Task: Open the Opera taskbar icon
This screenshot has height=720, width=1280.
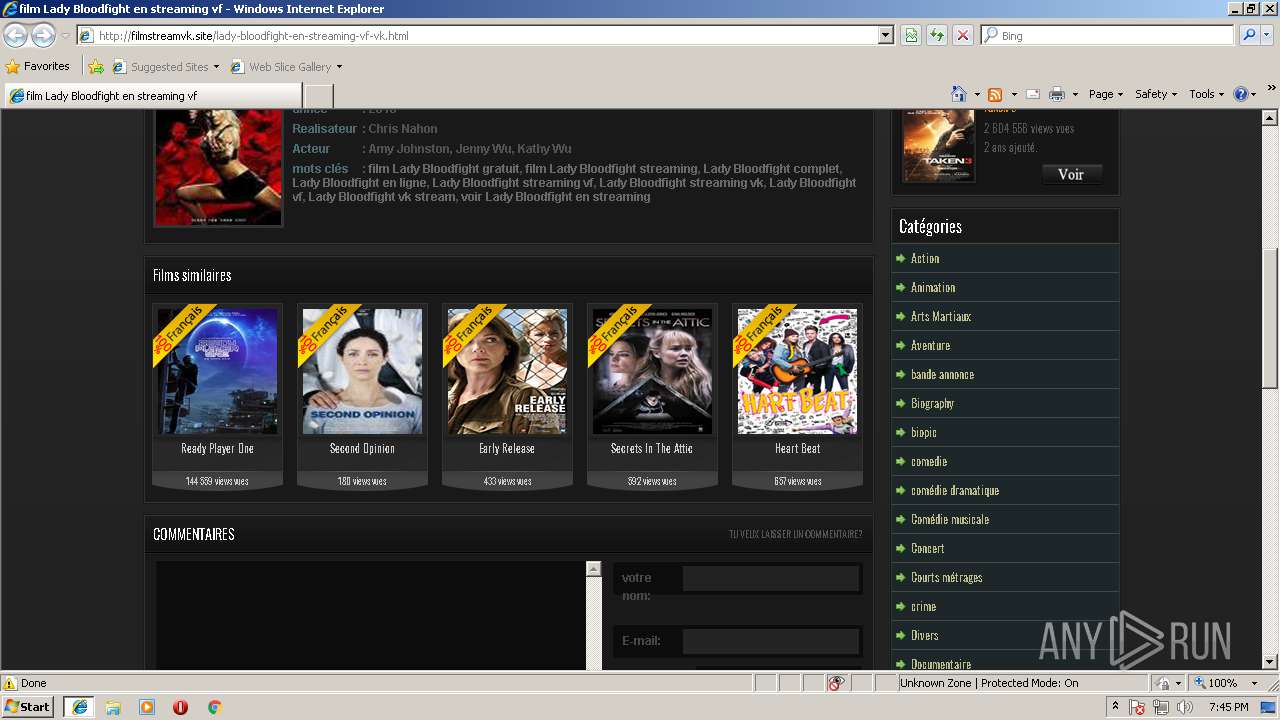Action: [180, 707]
